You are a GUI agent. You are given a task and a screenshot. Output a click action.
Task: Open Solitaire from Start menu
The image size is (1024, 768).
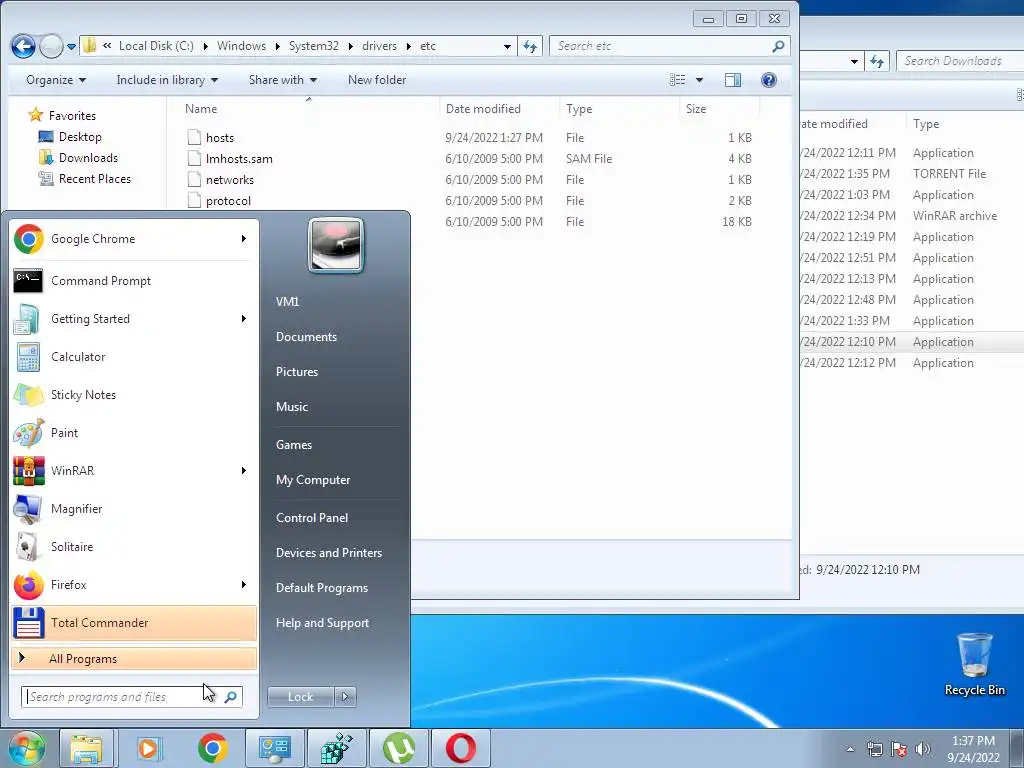pyautogui.click(x=134, y=547)
